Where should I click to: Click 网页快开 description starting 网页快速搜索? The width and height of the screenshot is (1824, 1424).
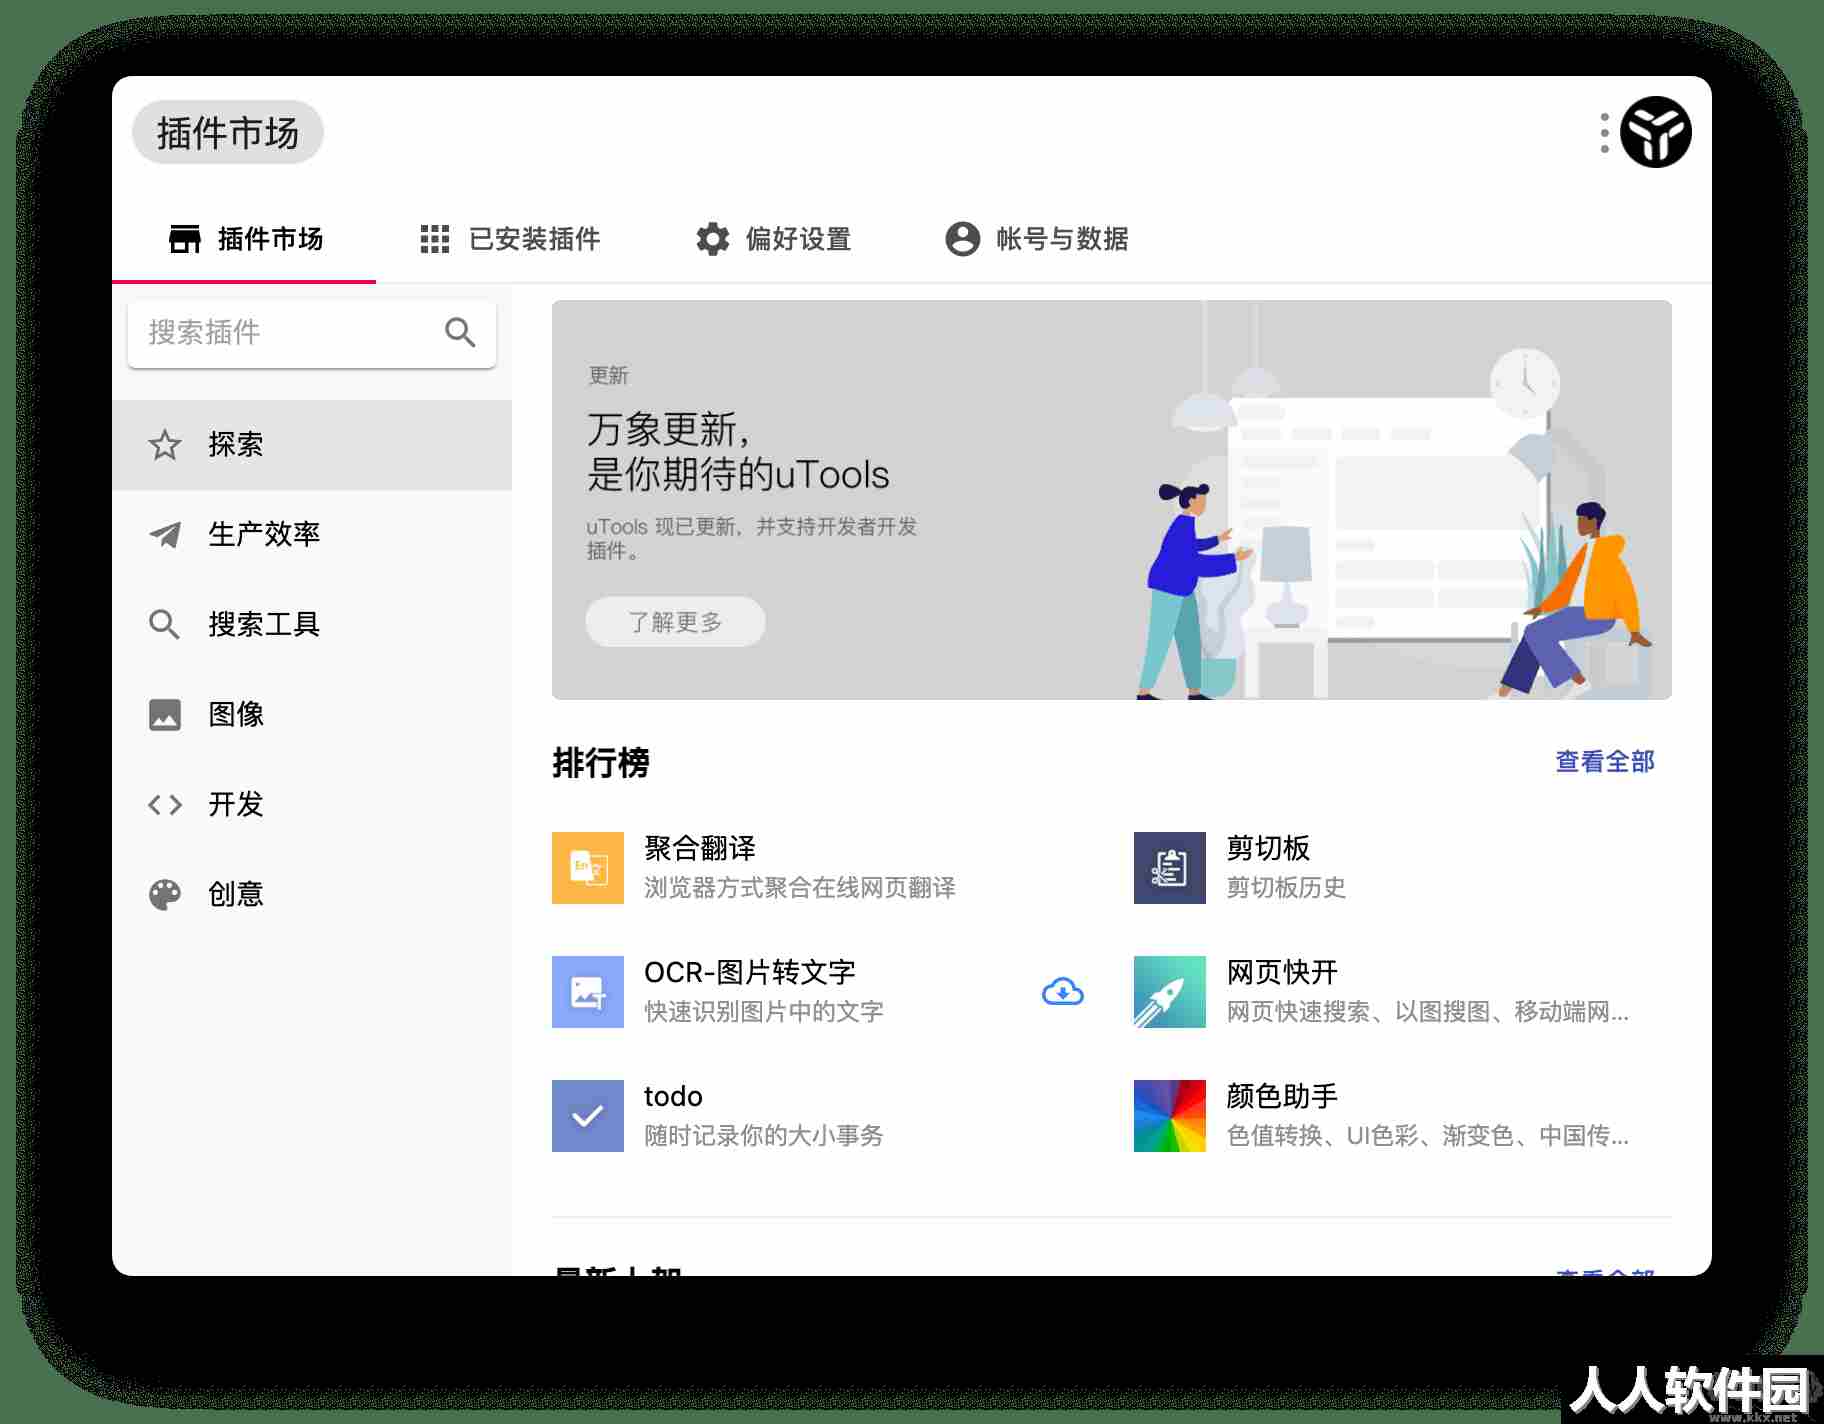(x=1428, y=1012)
